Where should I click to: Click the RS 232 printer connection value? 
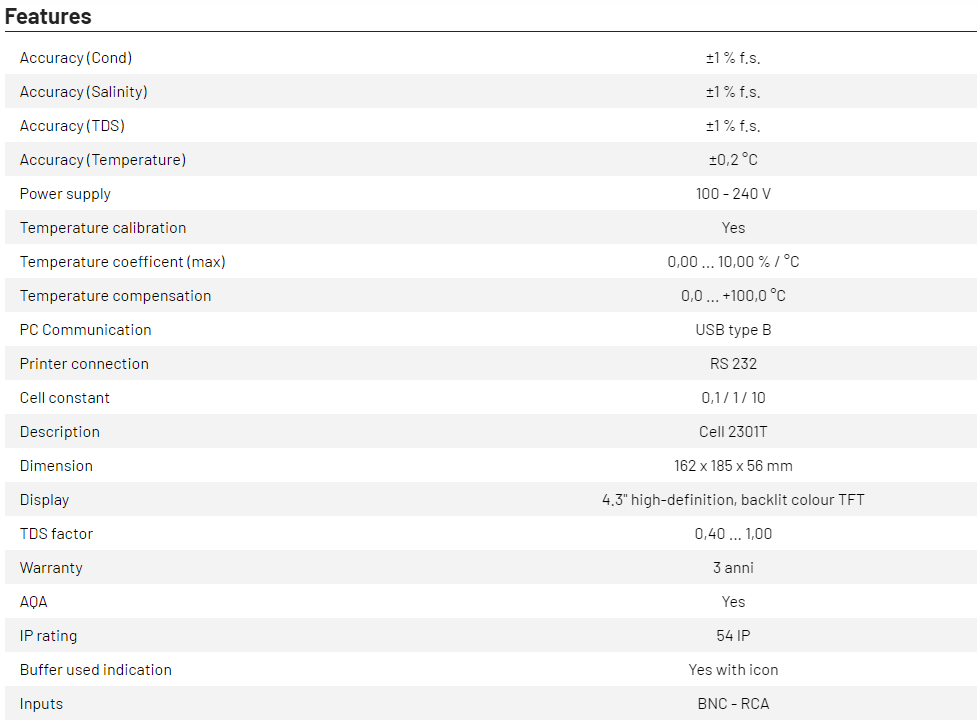point(733,364)
